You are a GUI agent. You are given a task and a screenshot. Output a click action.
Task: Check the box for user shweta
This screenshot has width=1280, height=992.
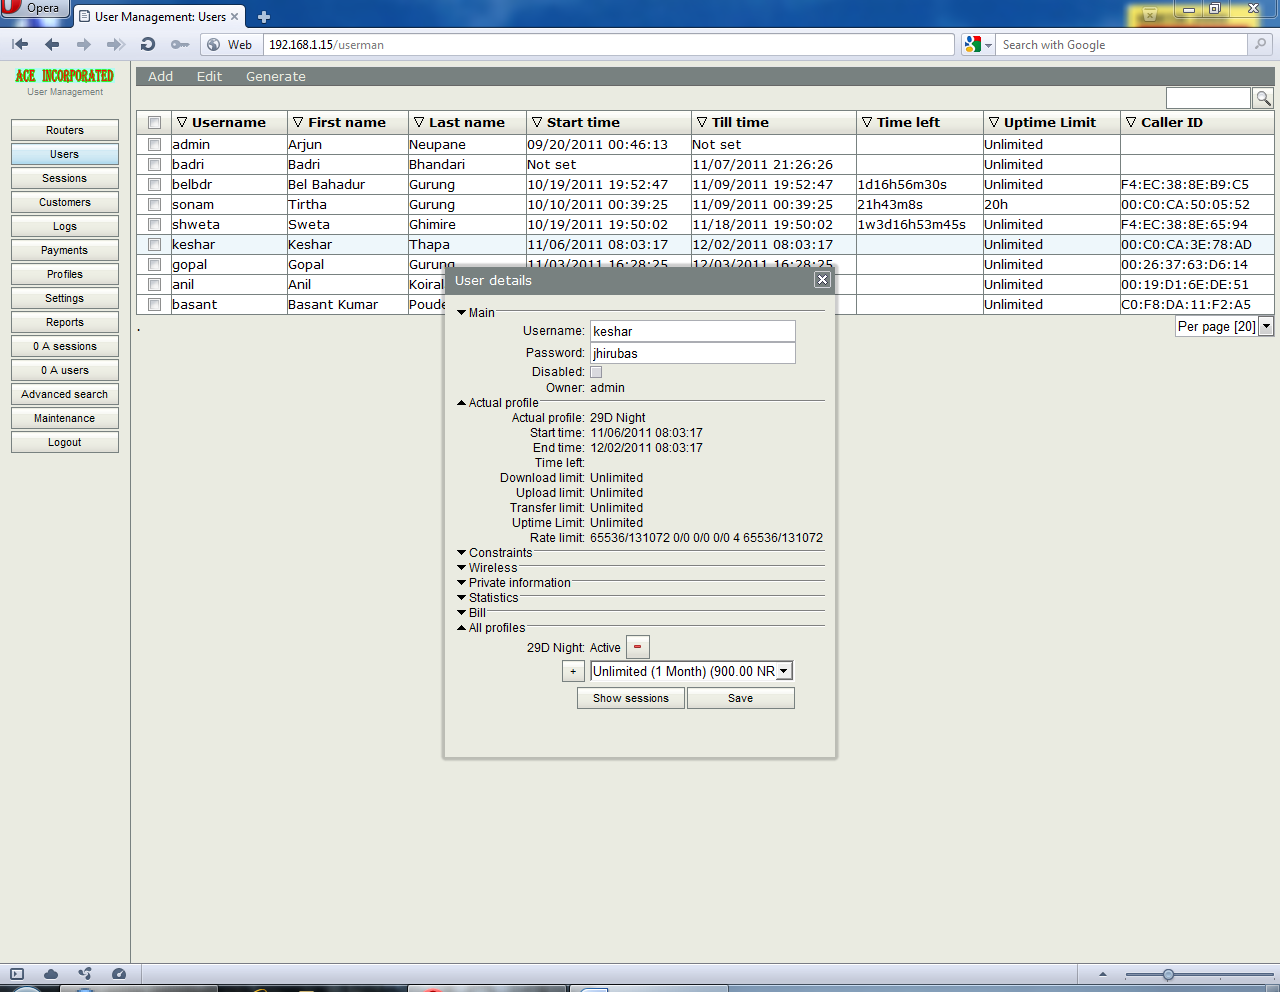(x=154, y=224)
